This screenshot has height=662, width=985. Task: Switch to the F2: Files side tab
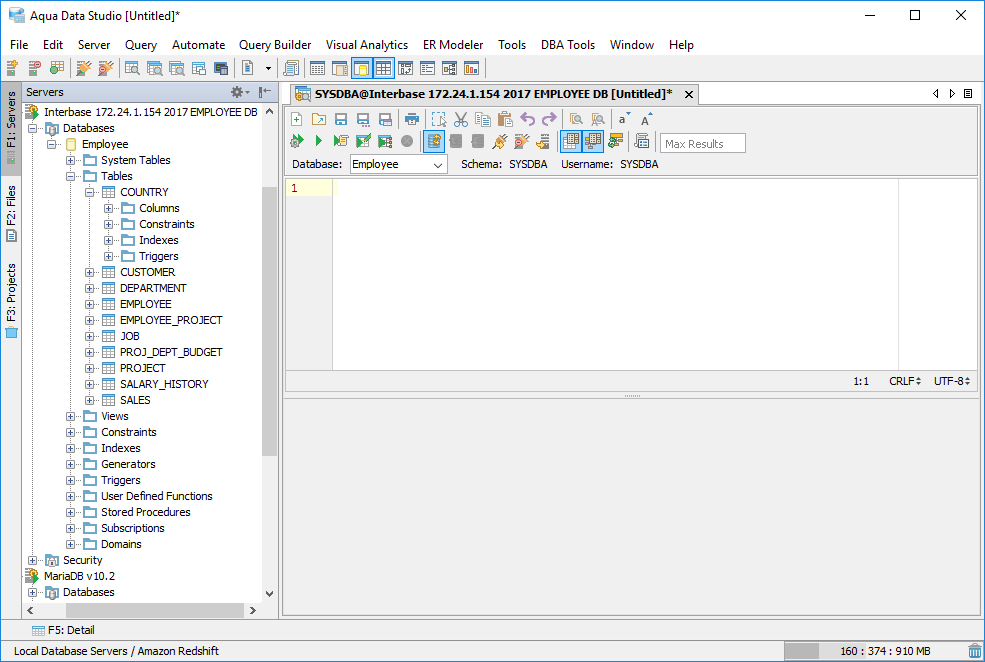11,213
